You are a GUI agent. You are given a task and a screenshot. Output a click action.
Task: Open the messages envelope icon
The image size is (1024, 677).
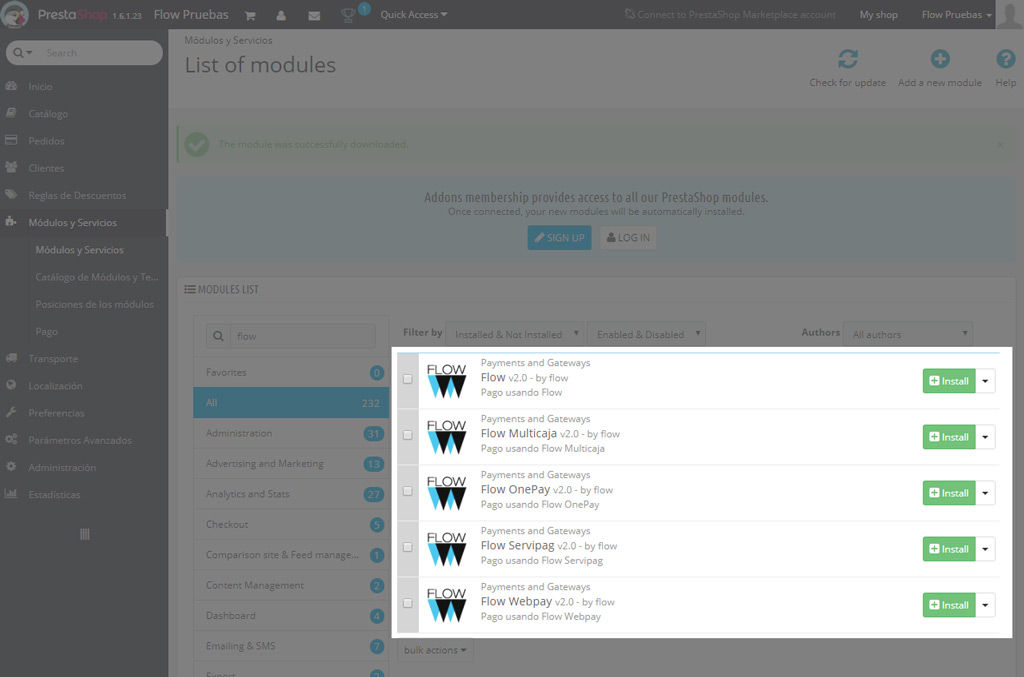[x=314, y=15]
